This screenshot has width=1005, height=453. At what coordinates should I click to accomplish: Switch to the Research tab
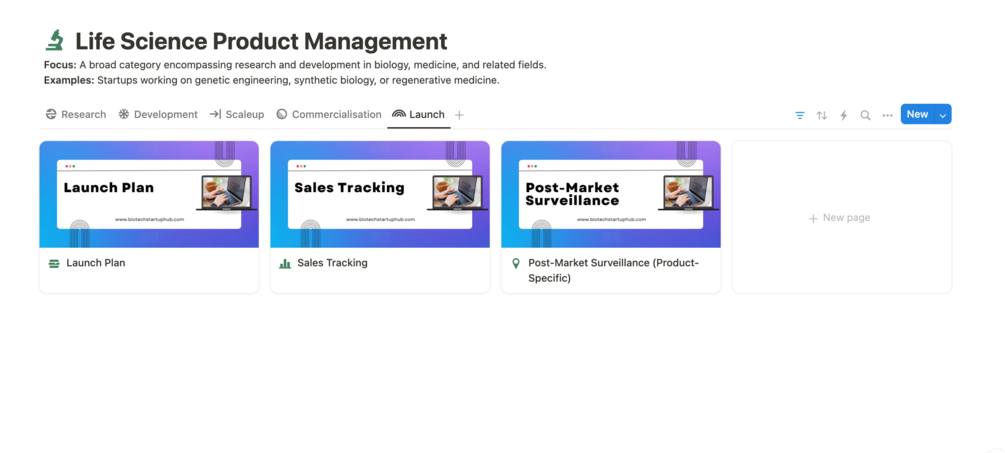pos(76,114)
